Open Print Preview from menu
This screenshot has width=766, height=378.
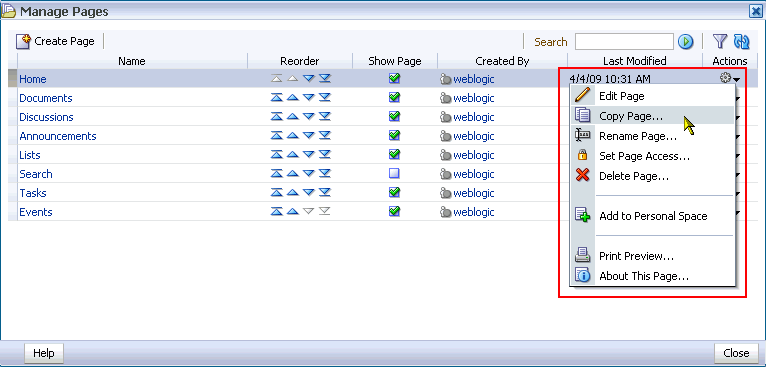tap(652, 256)
